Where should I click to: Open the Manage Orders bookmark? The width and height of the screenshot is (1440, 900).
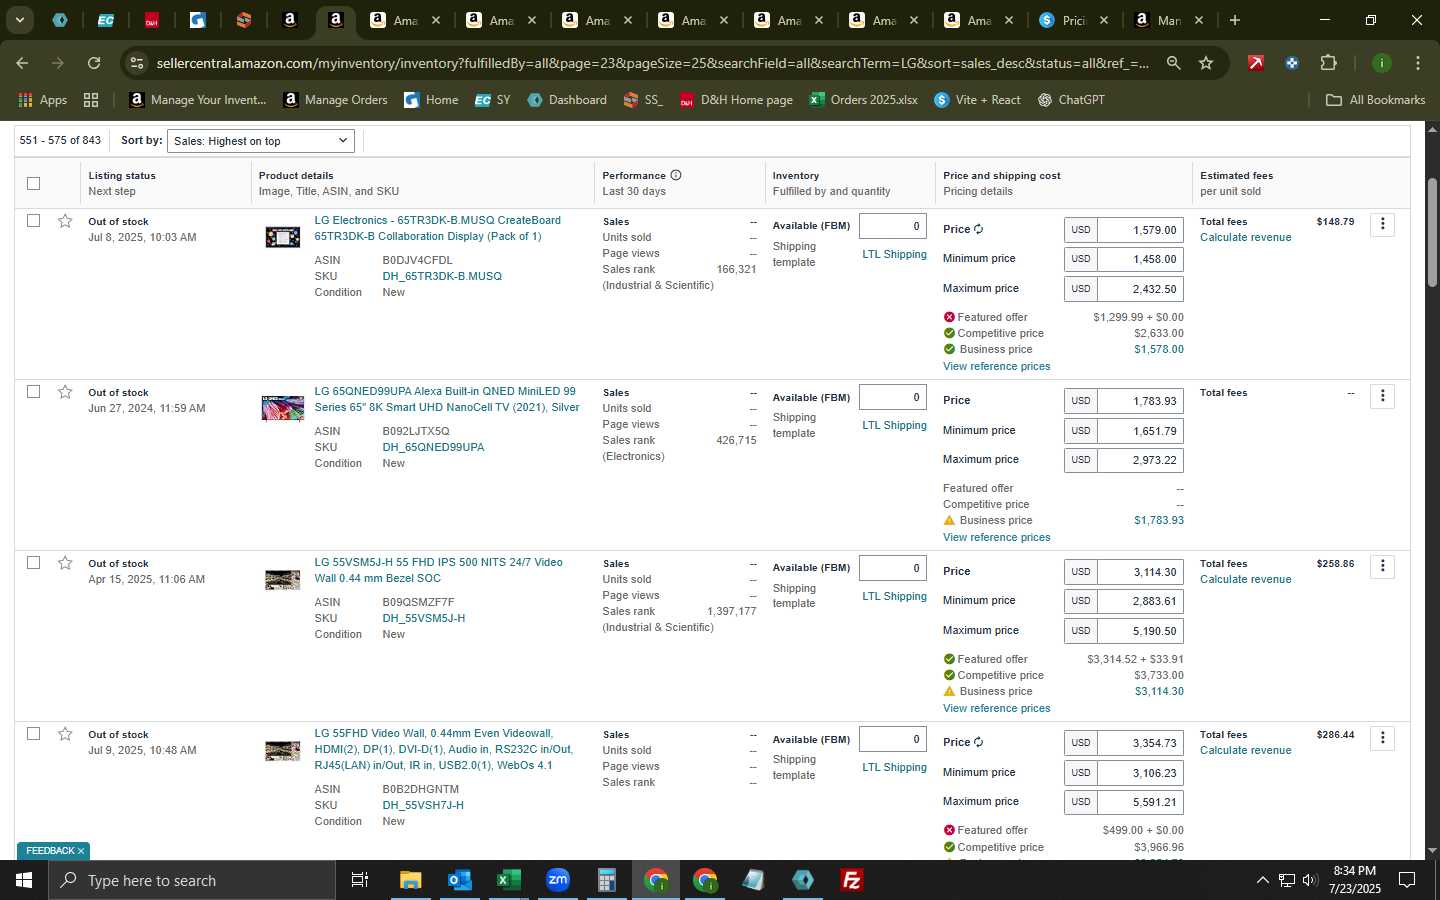(x=335, y=100)
